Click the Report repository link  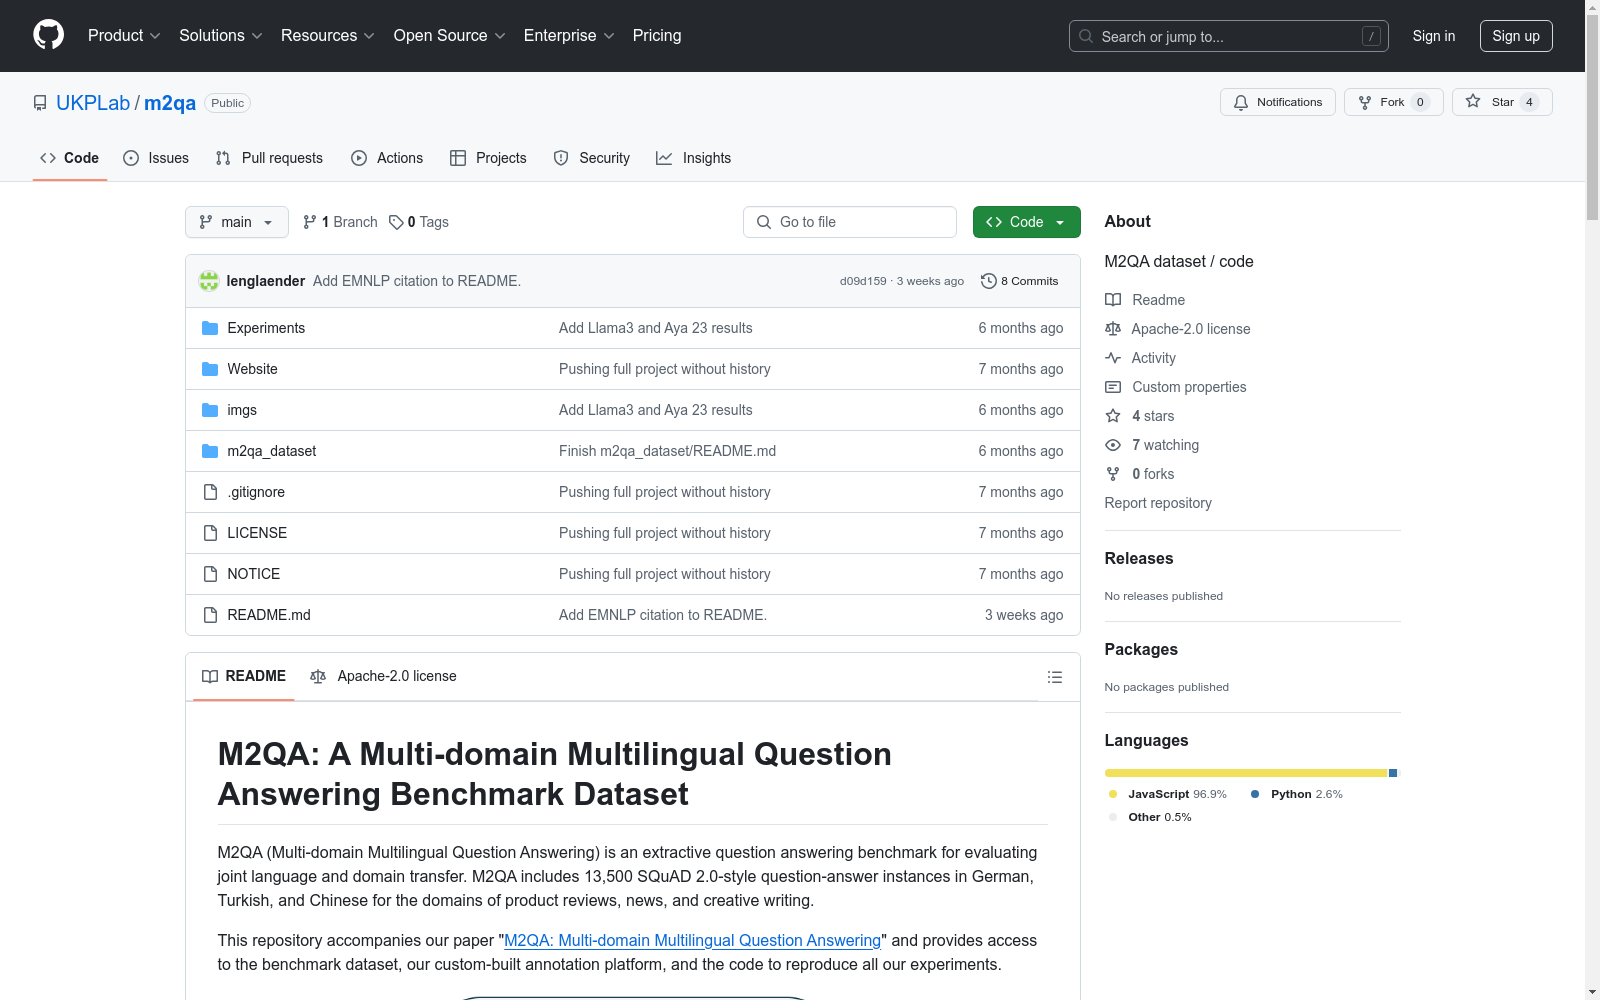(x=1158, y=503)
